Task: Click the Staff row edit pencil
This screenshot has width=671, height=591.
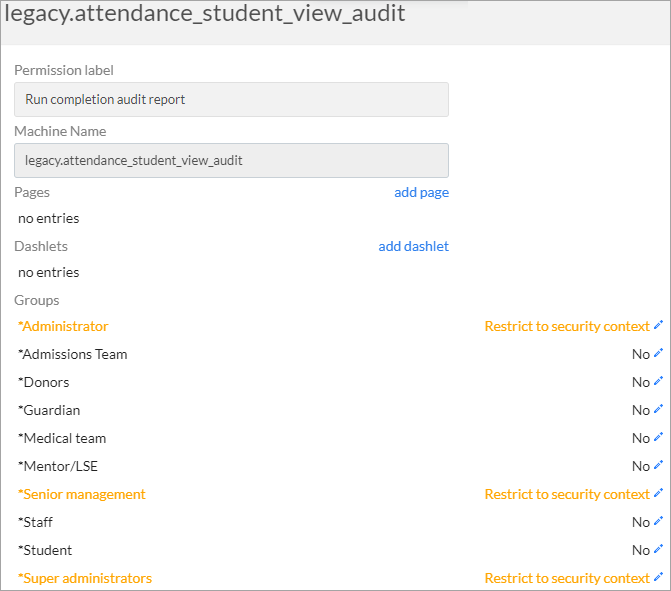Action: tap(659, 521)
